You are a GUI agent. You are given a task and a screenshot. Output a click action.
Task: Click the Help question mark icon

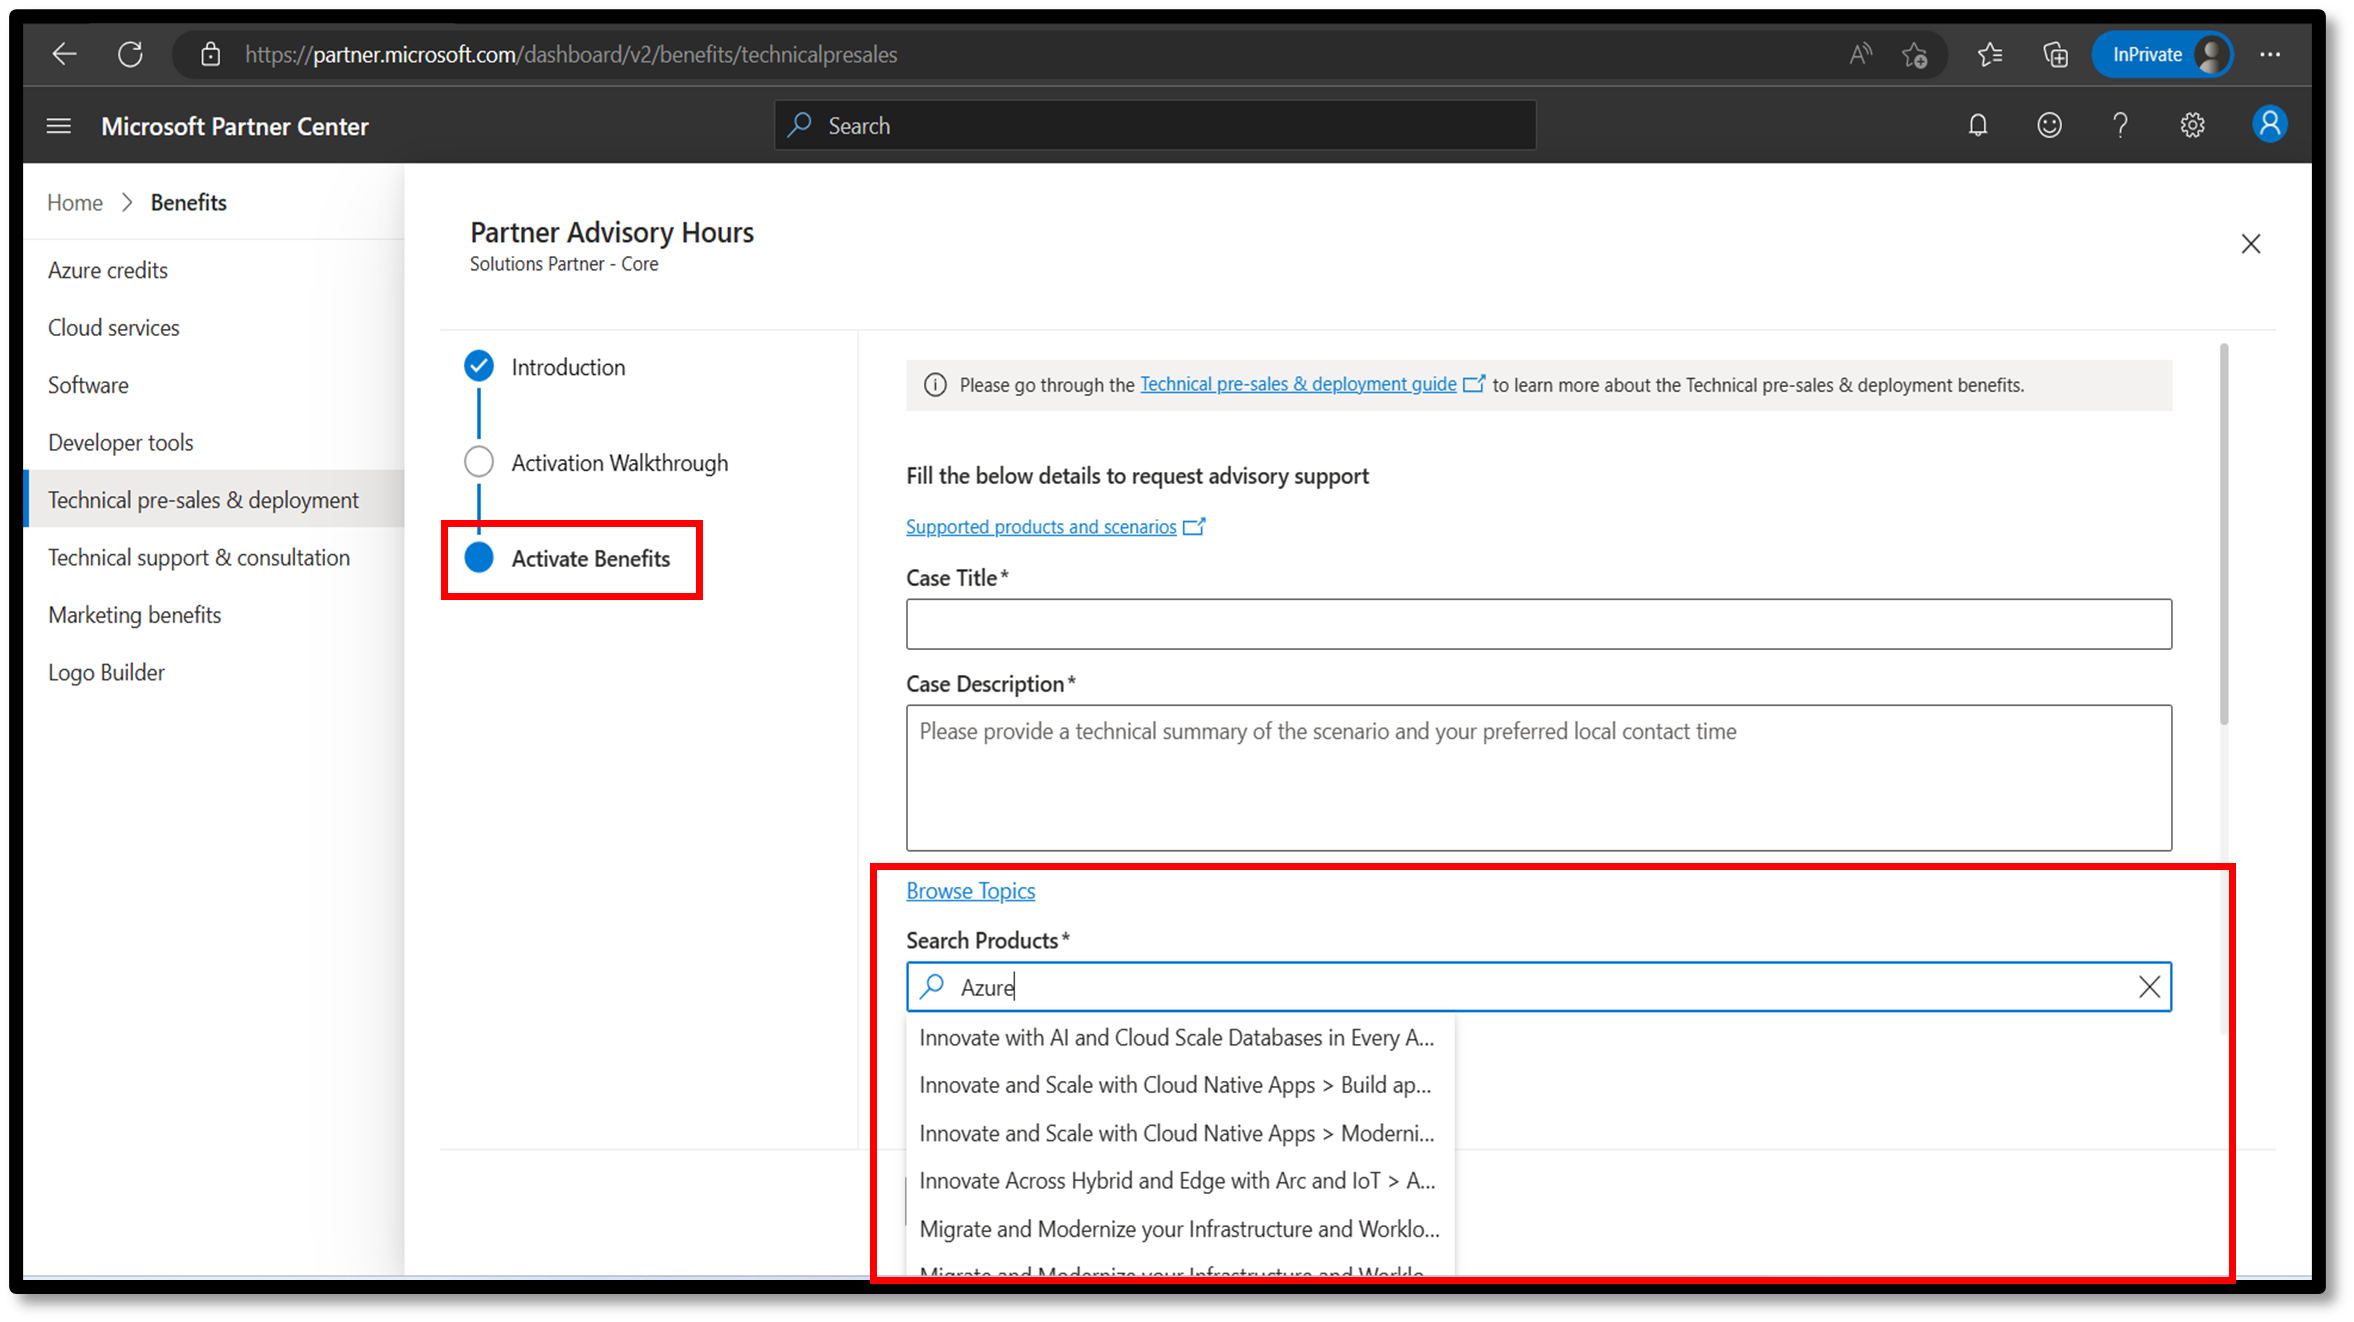[2120, 126]
